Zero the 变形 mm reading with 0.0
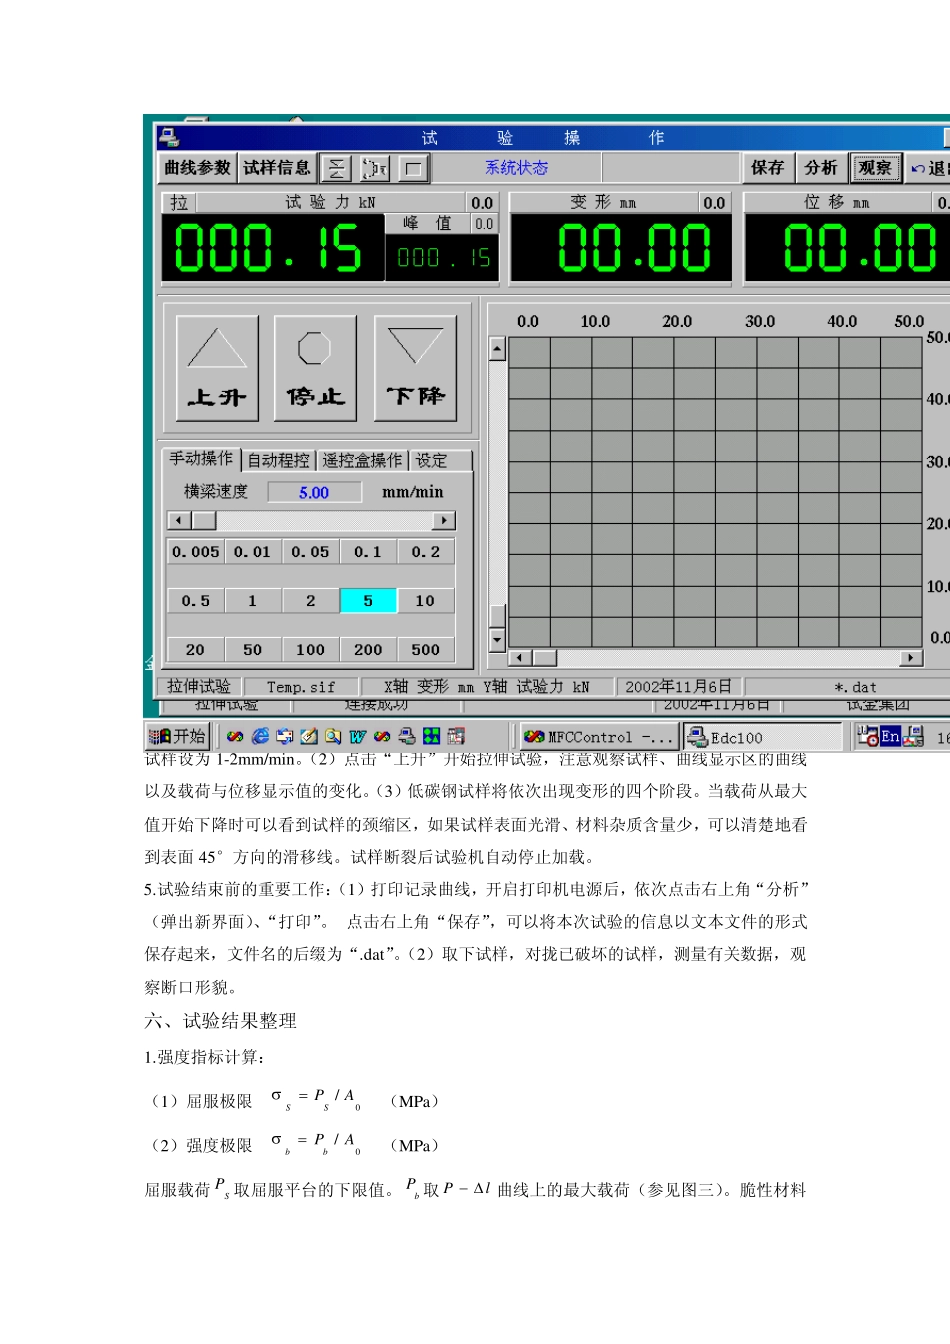 (x=714, y=203)
